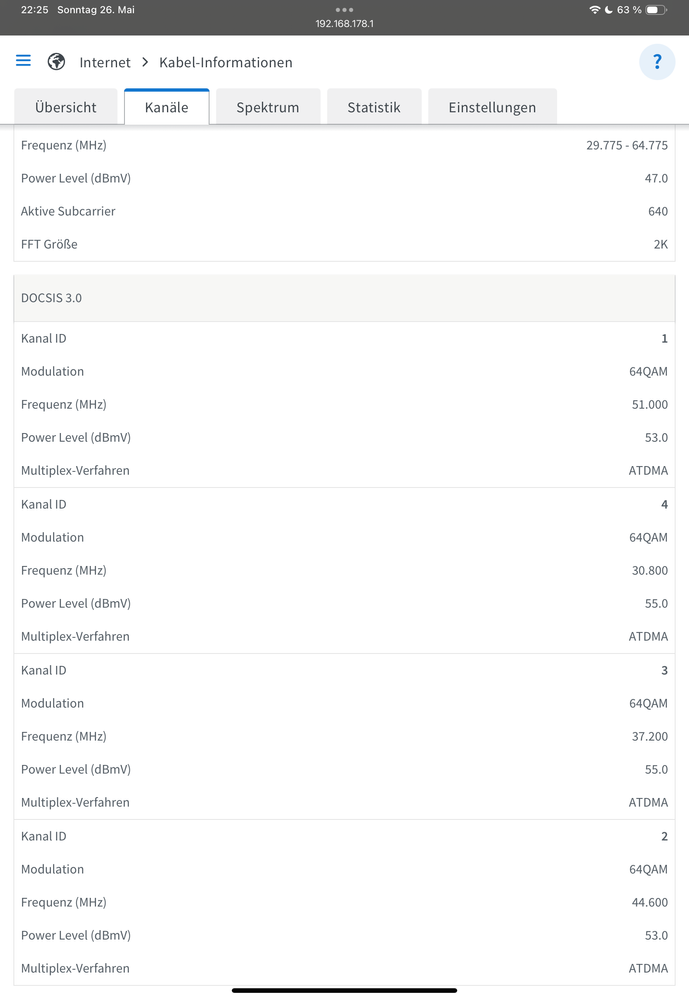This screenshot has height=999, width=689.
Task: Click the Kabel-Informationen breadcrumb
Action: pos(226,62)
